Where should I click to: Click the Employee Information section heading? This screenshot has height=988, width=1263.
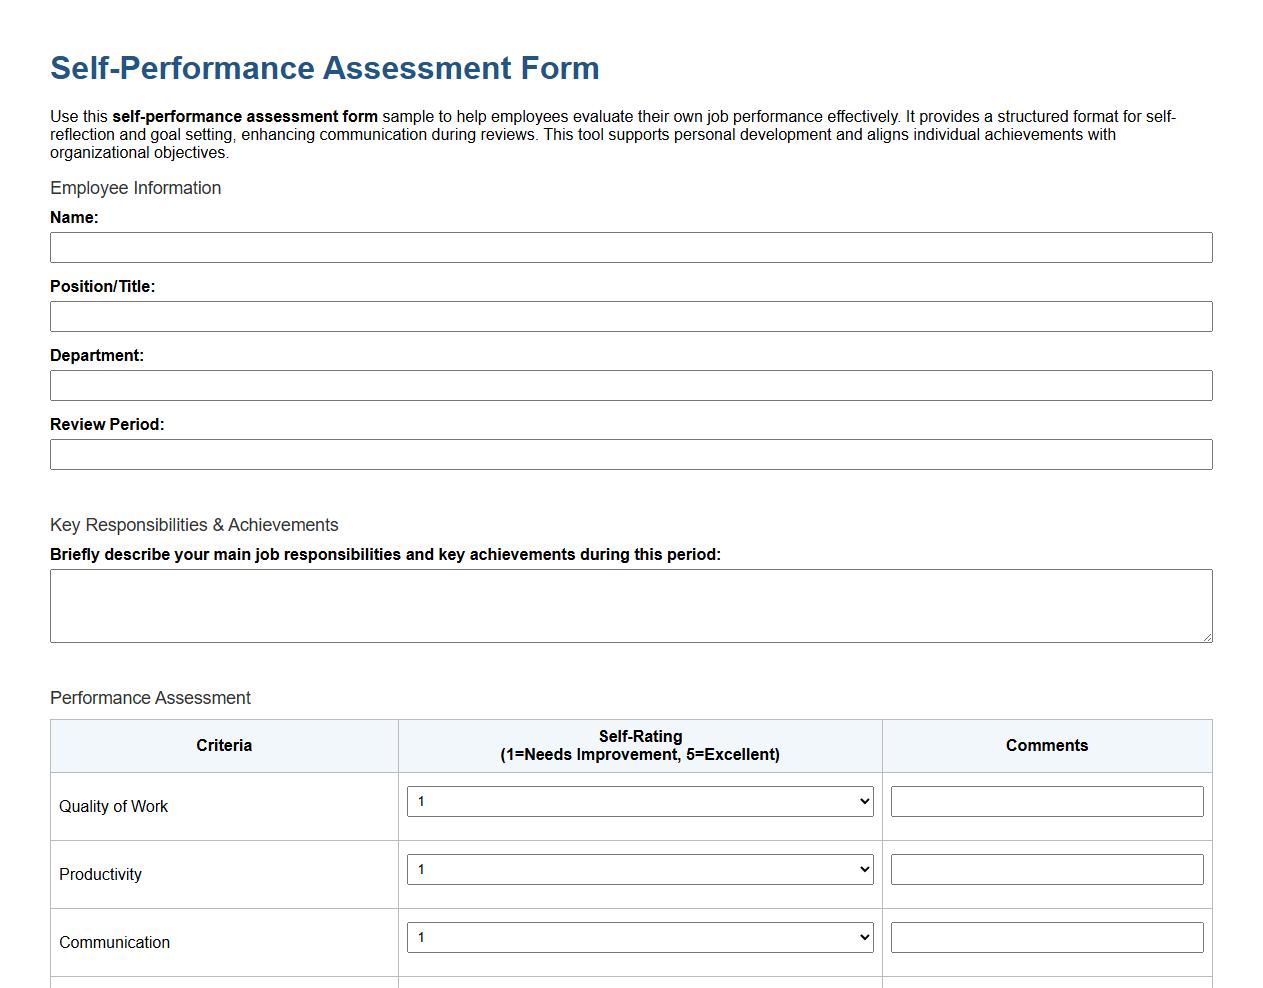point(135,188)
